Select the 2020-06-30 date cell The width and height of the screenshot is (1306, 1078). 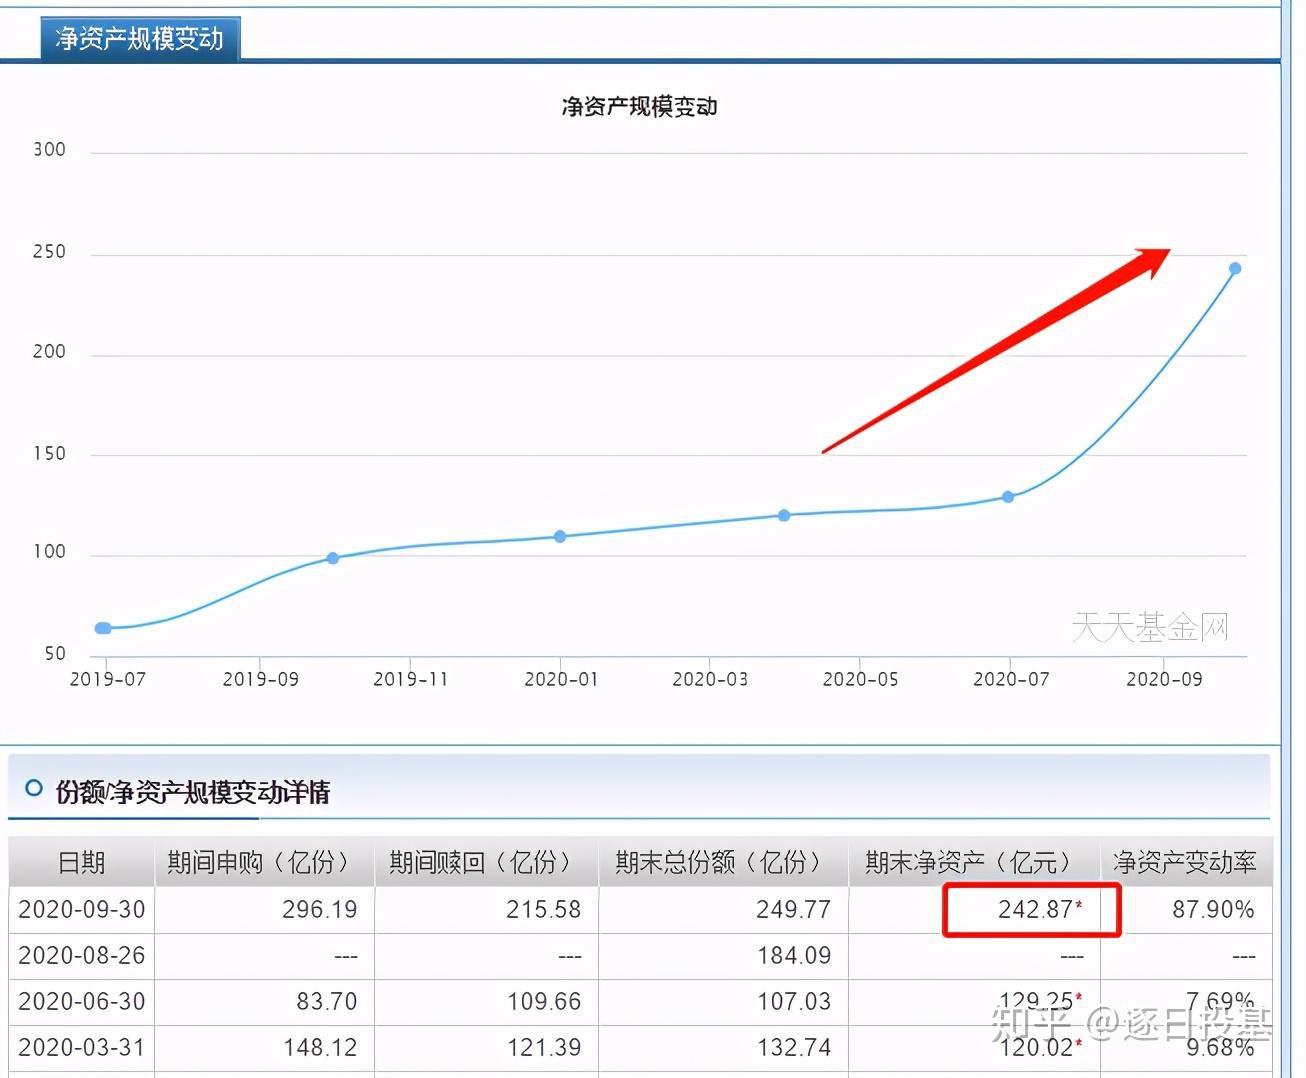[82, 1002]
